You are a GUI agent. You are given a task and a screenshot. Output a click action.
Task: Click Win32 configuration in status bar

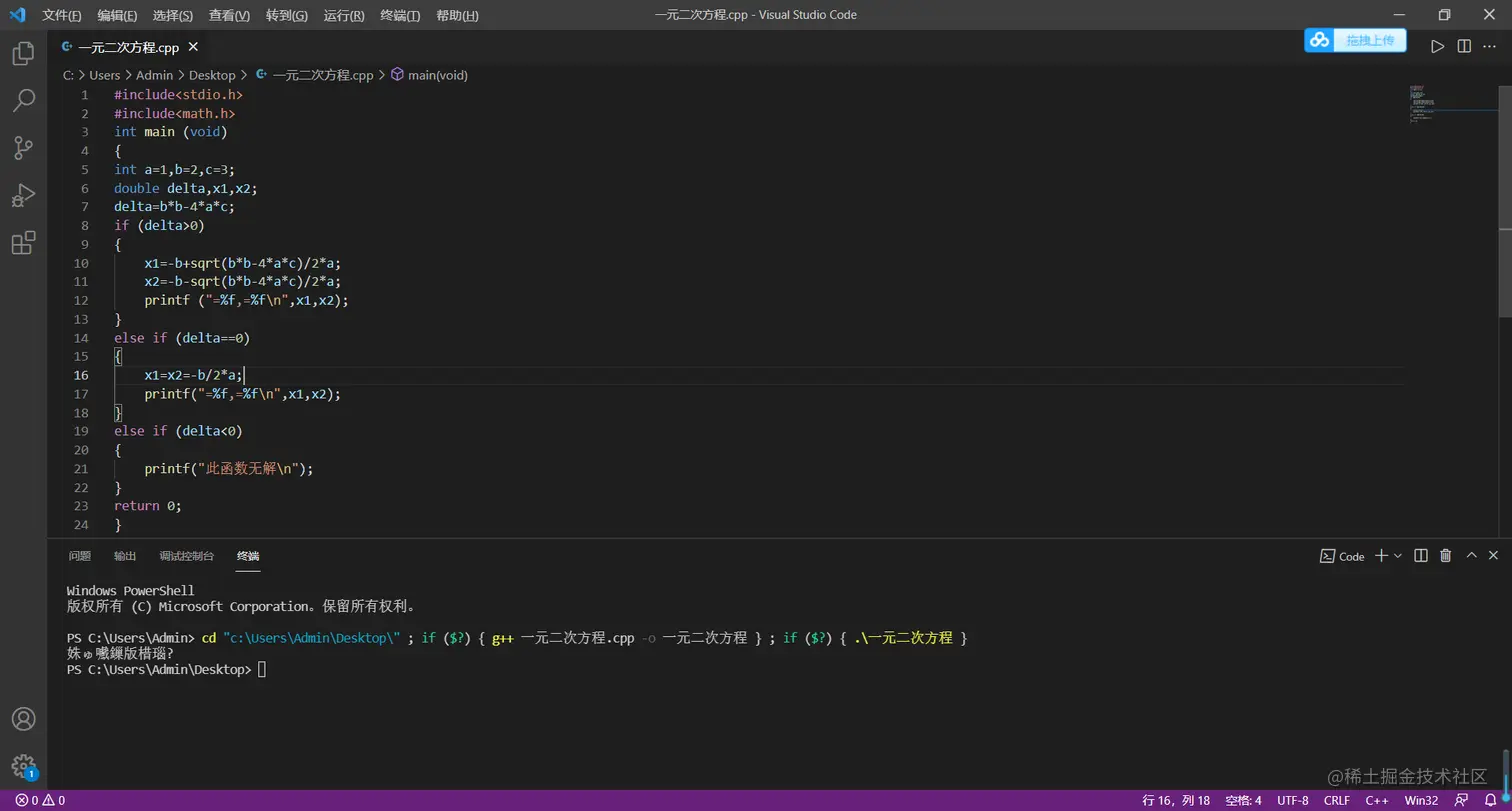pyautogui.click(x=1421, y=800)
